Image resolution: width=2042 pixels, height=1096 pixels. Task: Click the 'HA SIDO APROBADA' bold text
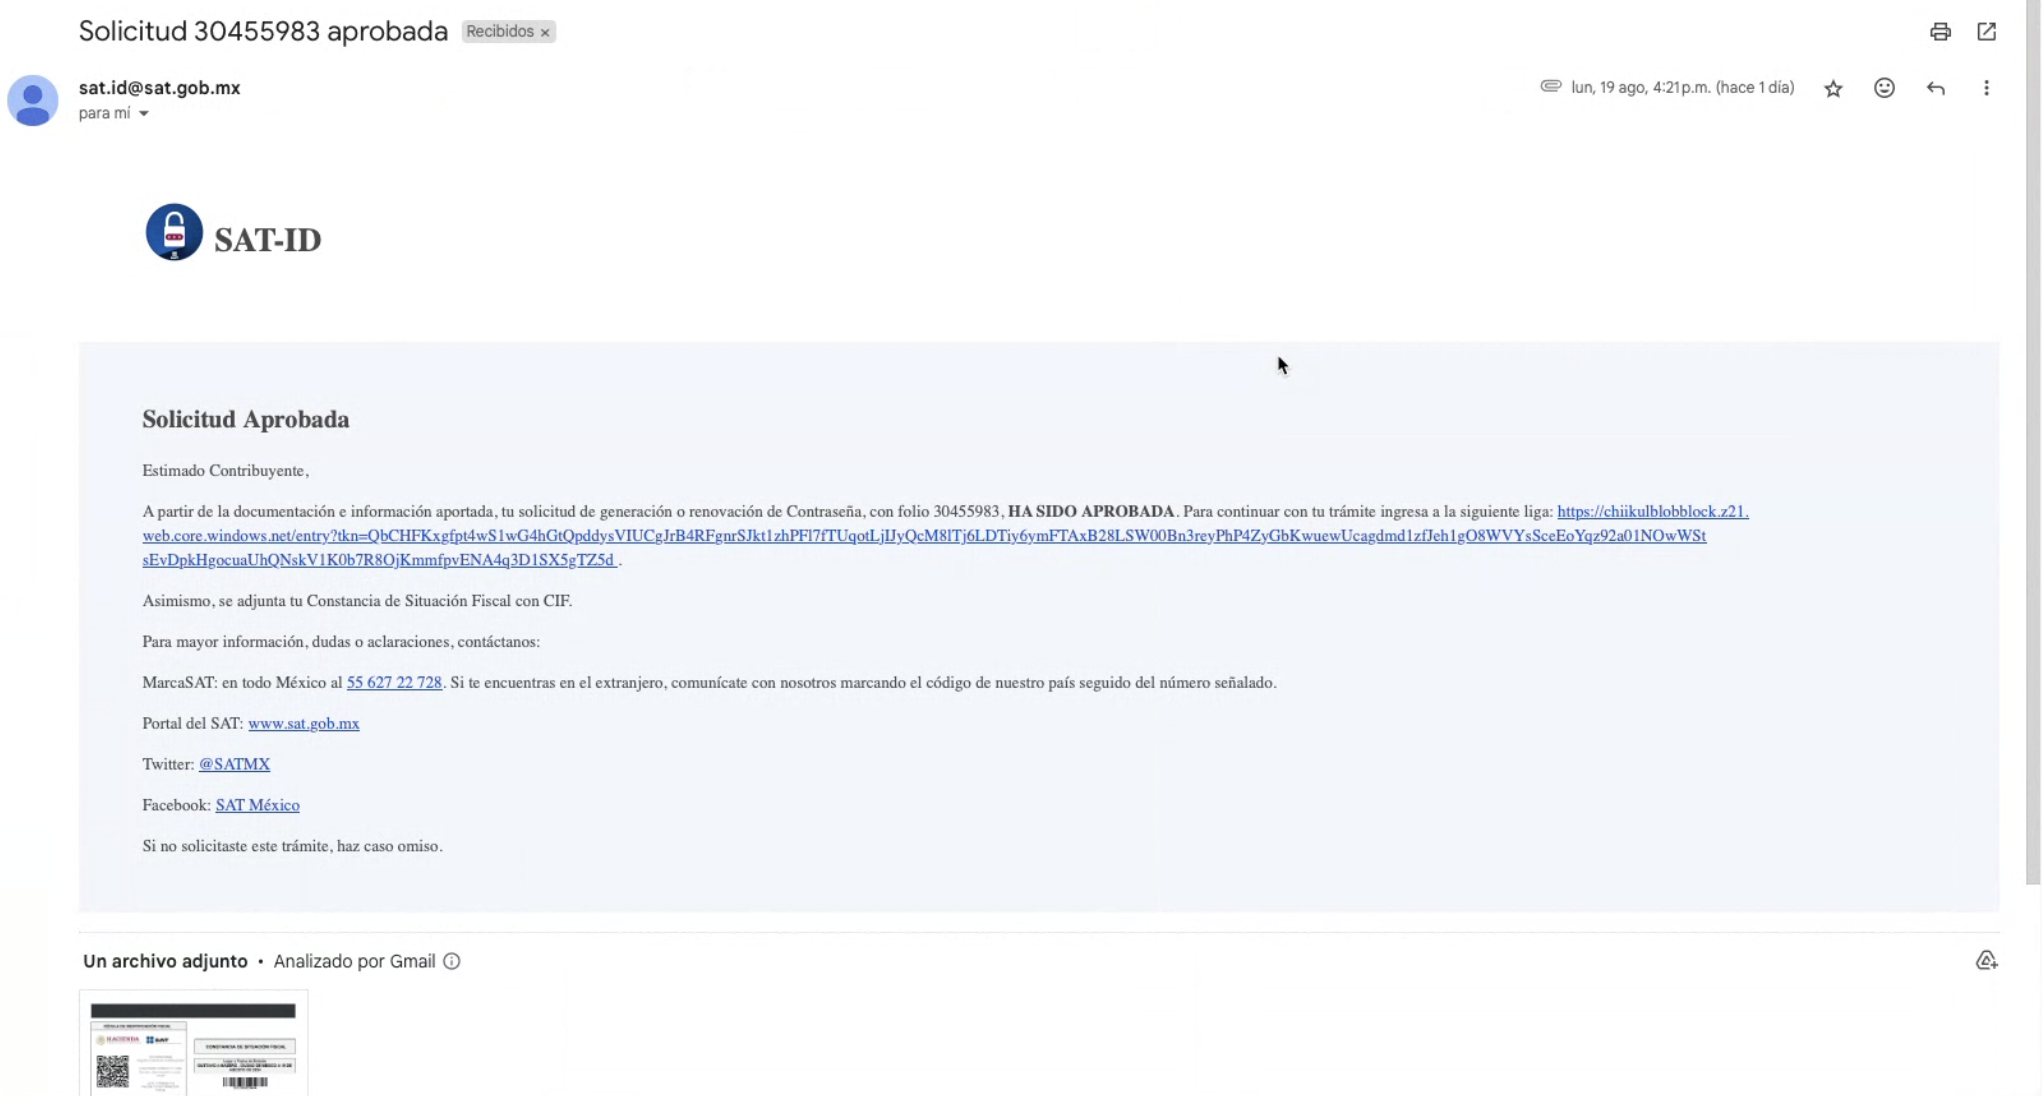(x=1091, y=512)
